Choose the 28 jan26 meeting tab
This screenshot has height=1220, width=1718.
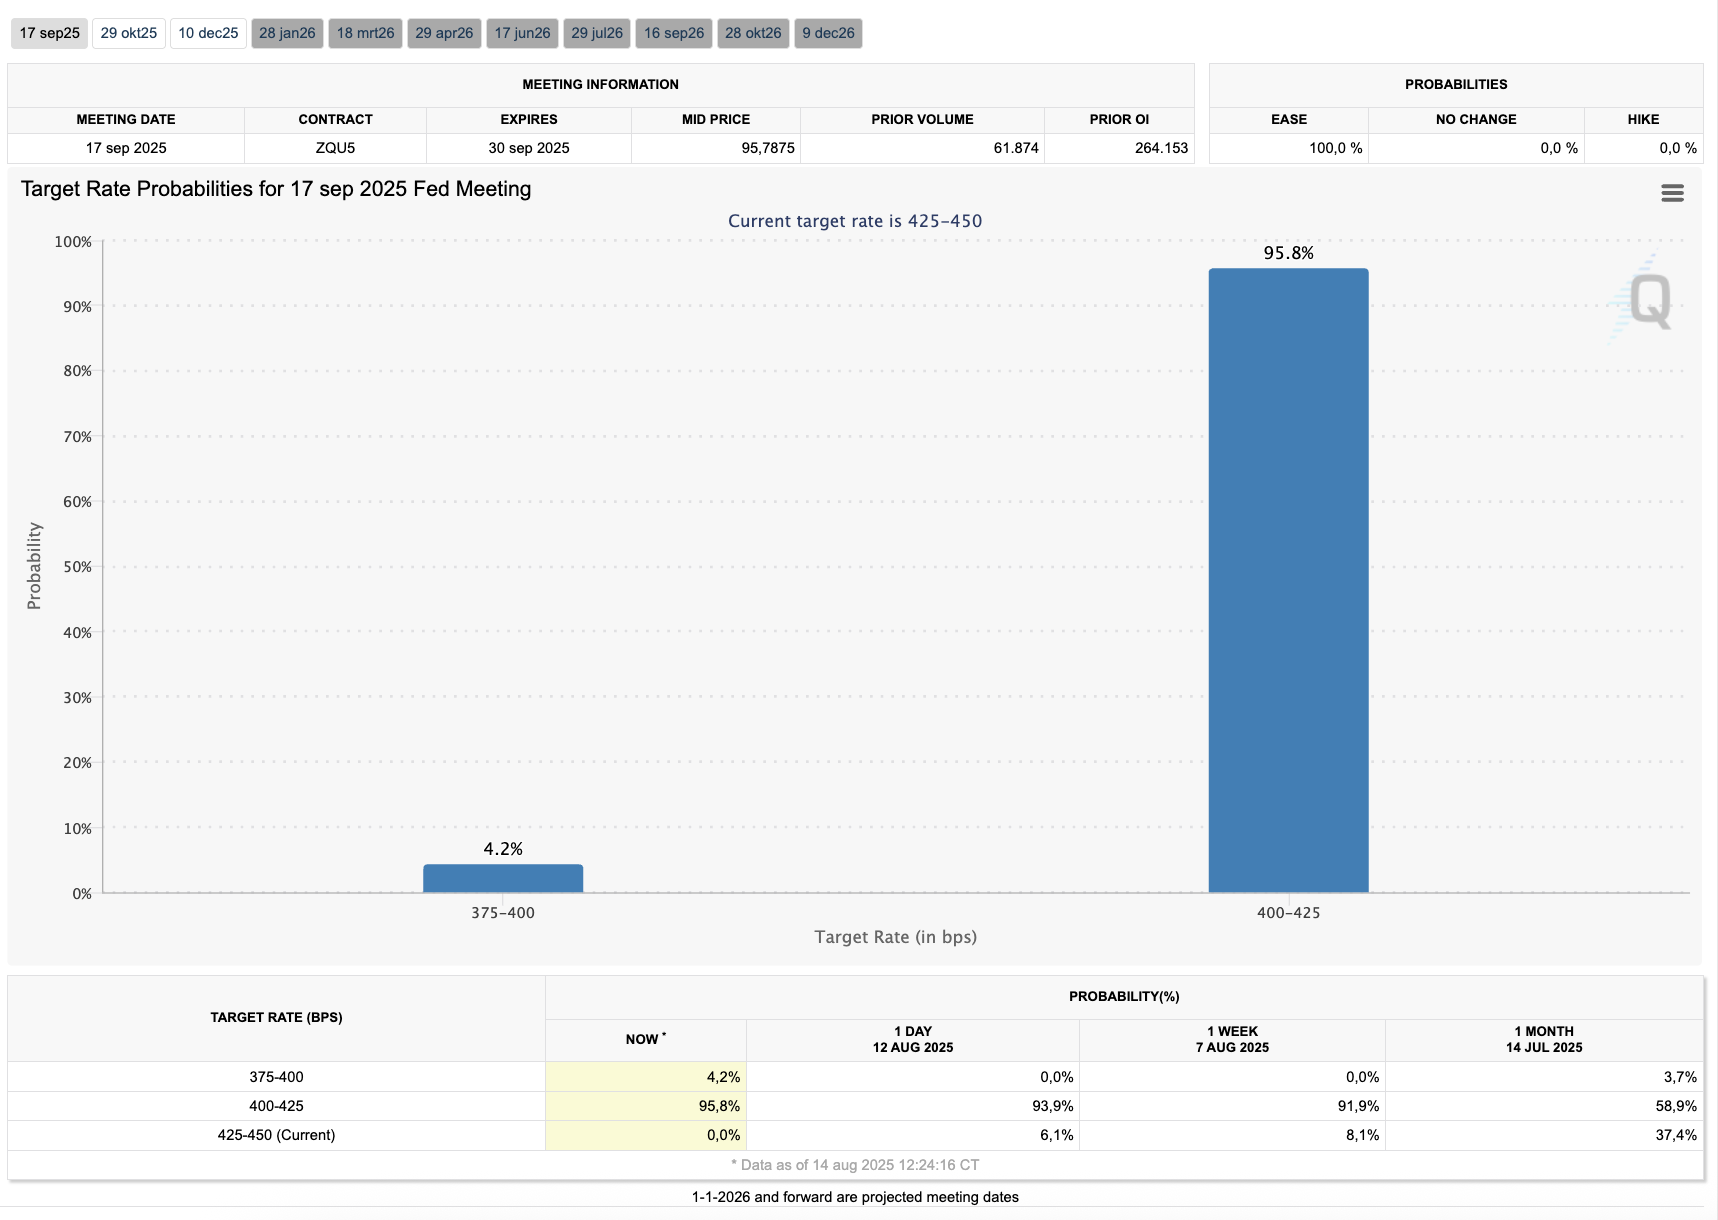tap(287, 33)
